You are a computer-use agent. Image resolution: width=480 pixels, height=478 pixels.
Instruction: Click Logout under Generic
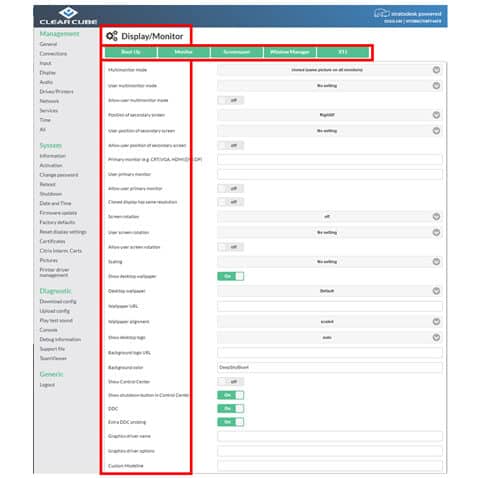[47, 385]
